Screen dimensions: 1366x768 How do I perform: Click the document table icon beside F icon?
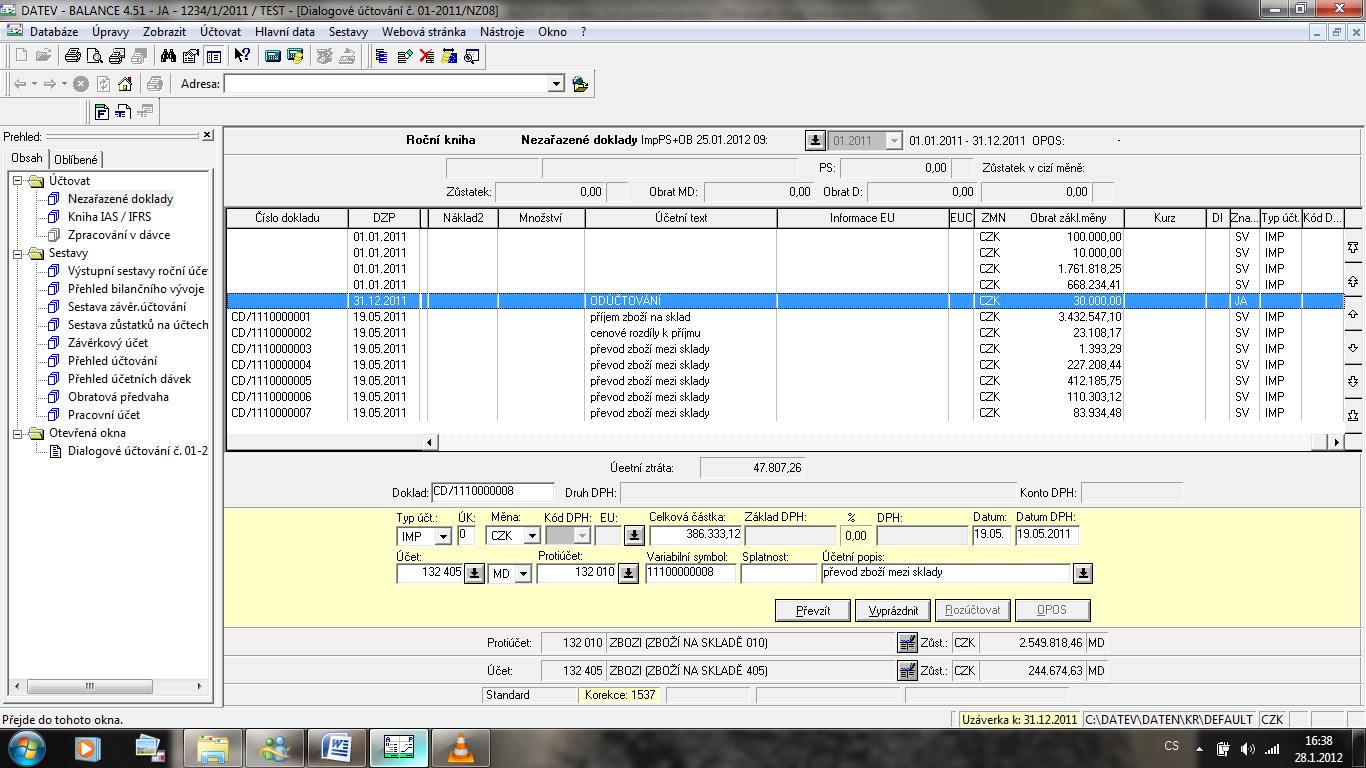tap(123, 111)
